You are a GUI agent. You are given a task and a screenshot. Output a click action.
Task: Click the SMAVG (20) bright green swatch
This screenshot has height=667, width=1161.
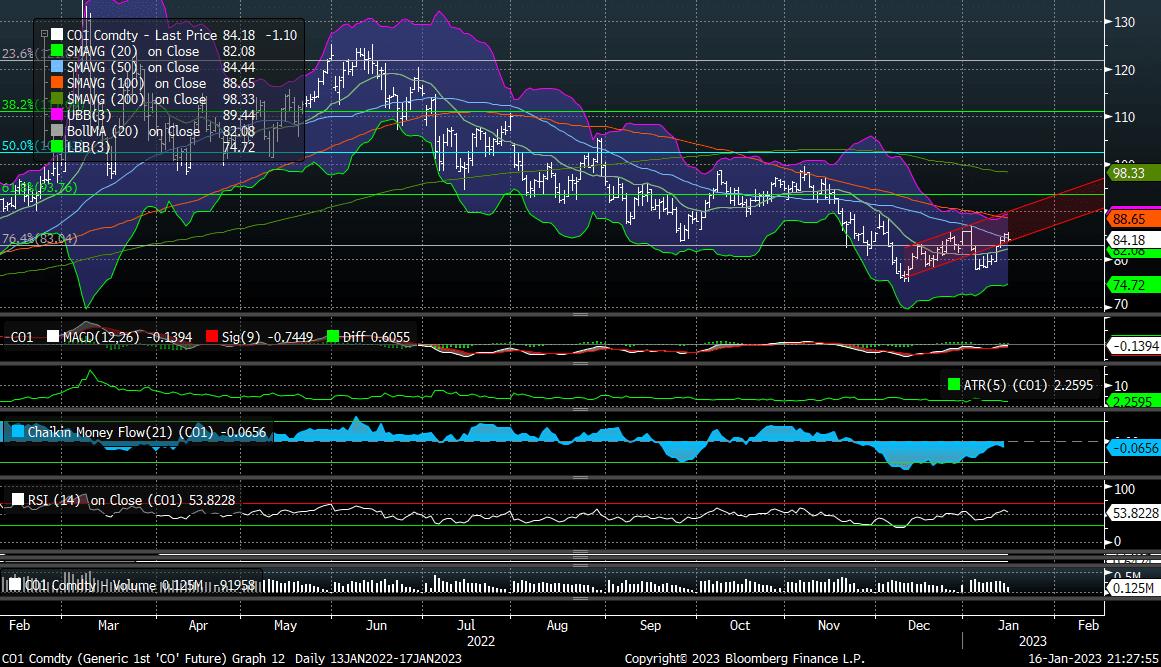pyautogui.click(x=57, y=51)
